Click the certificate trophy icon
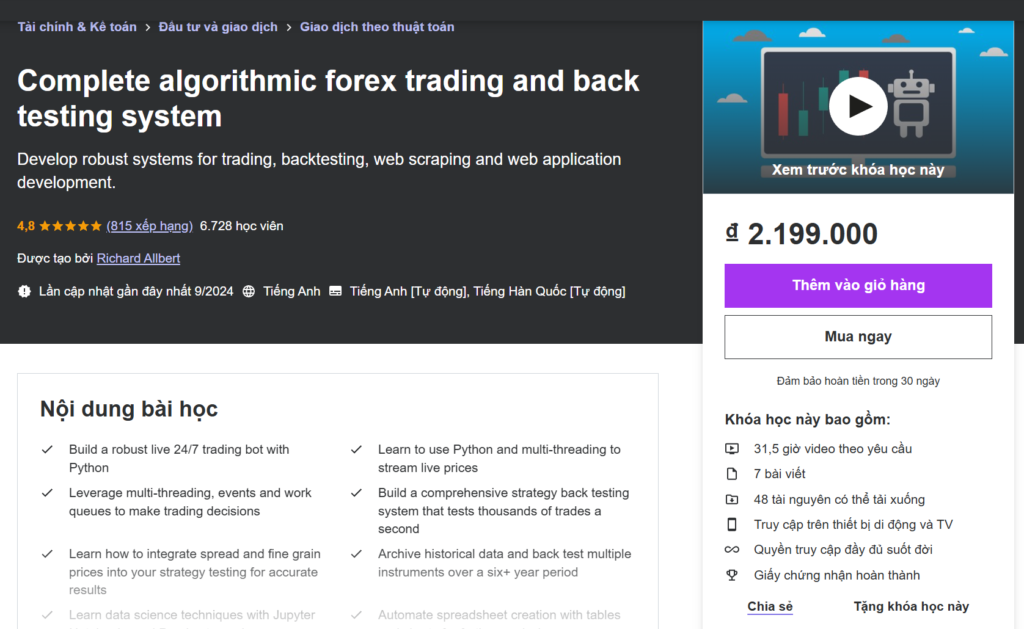Image resolution: width=1024 pixels, height=629 pixels. coord(732,575)
